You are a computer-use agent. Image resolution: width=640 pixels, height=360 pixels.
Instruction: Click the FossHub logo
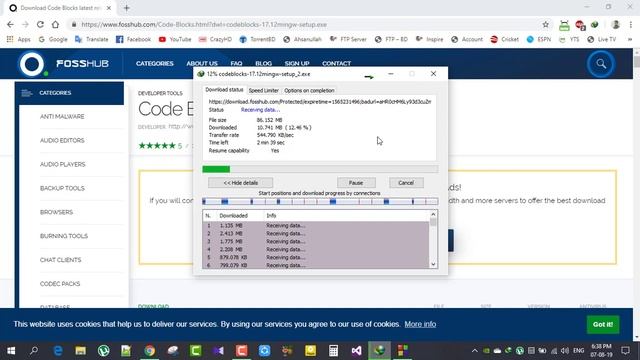click(64, 64)
